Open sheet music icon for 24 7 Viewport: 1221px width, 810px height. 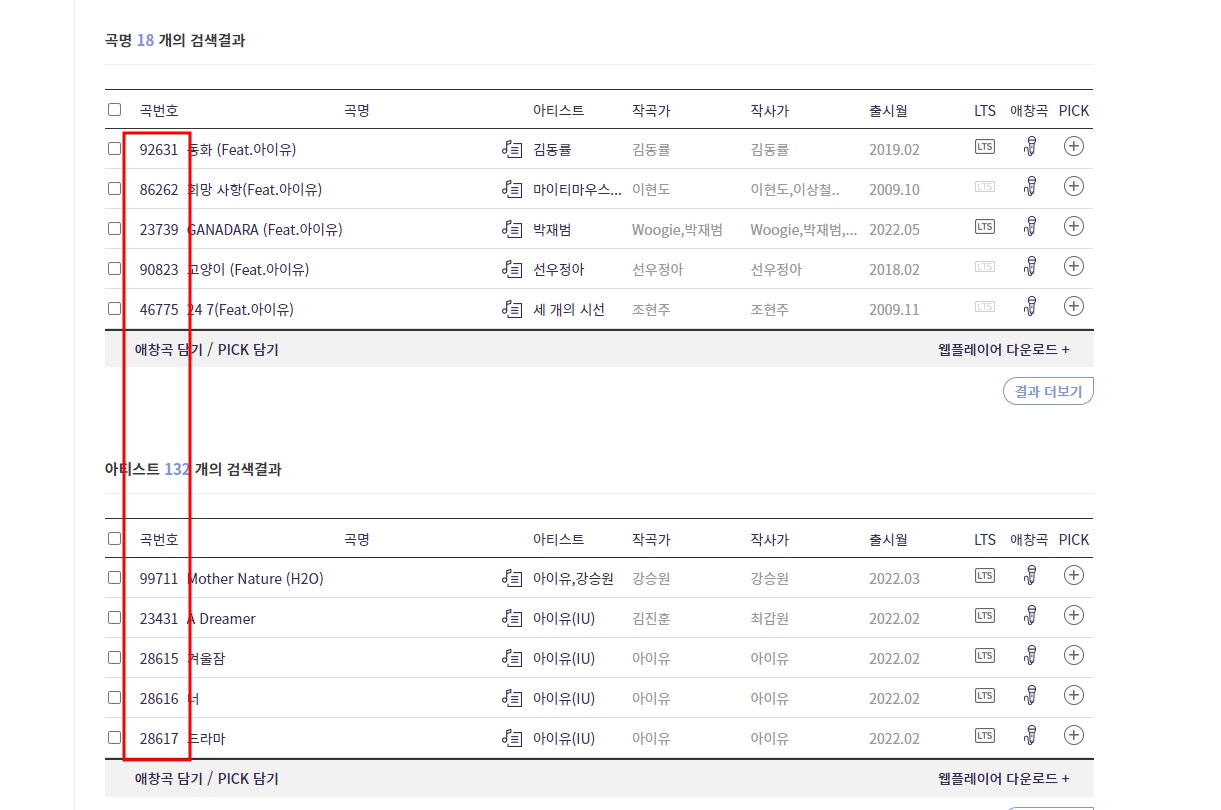512,309
